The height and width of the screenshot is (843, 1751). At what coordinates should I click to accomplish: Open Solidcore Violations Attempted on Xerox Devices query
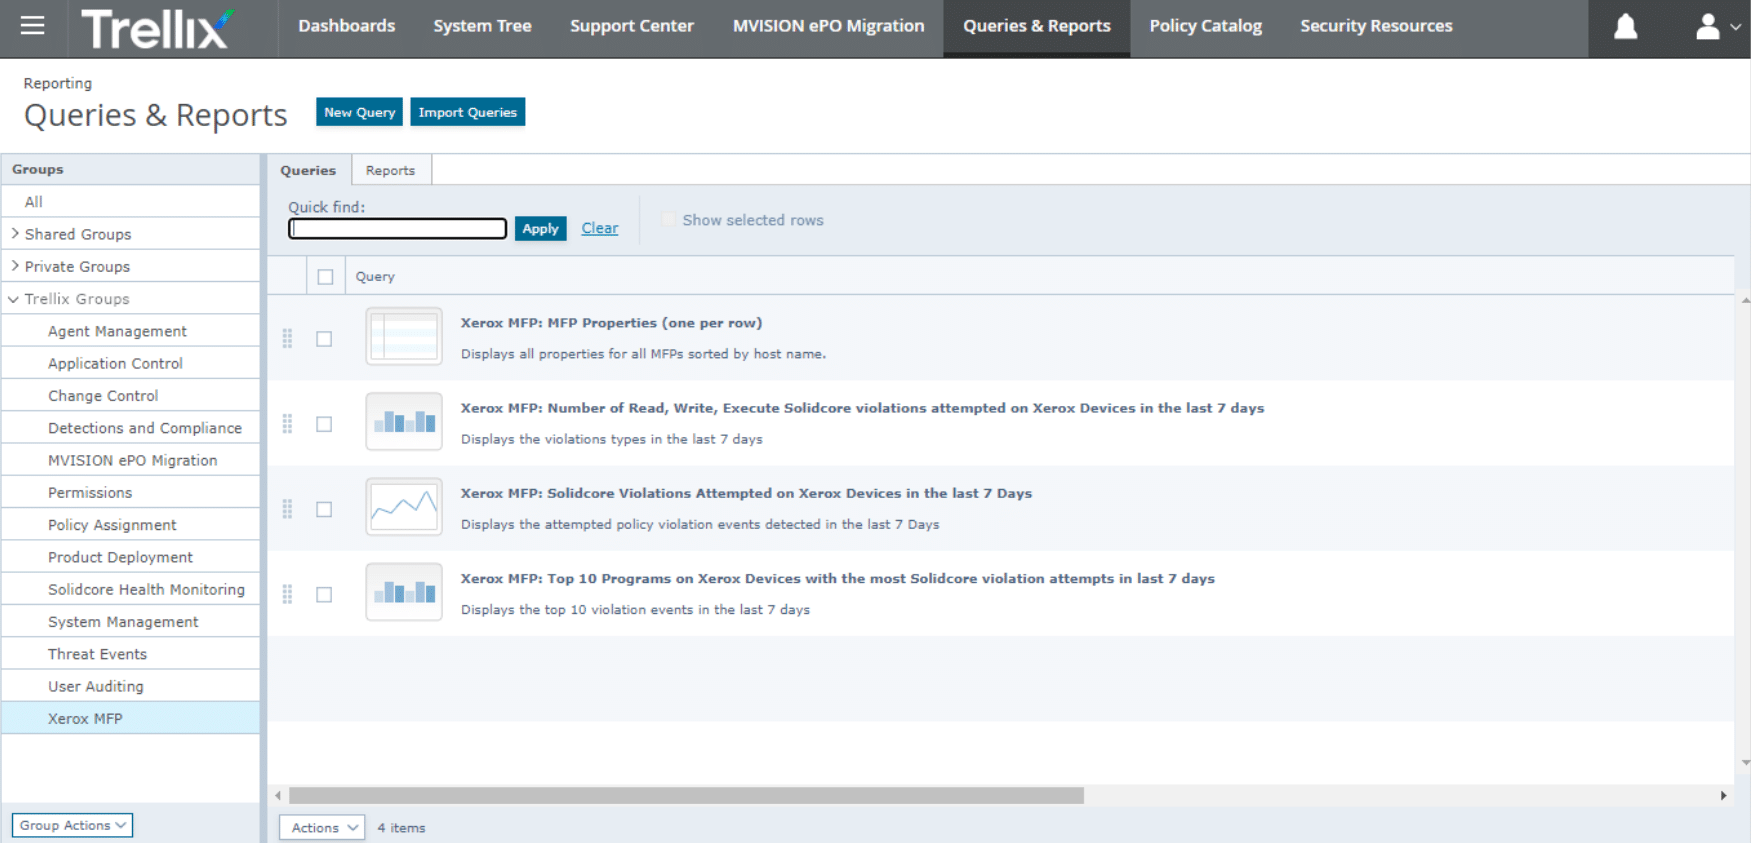pos(746,493)
